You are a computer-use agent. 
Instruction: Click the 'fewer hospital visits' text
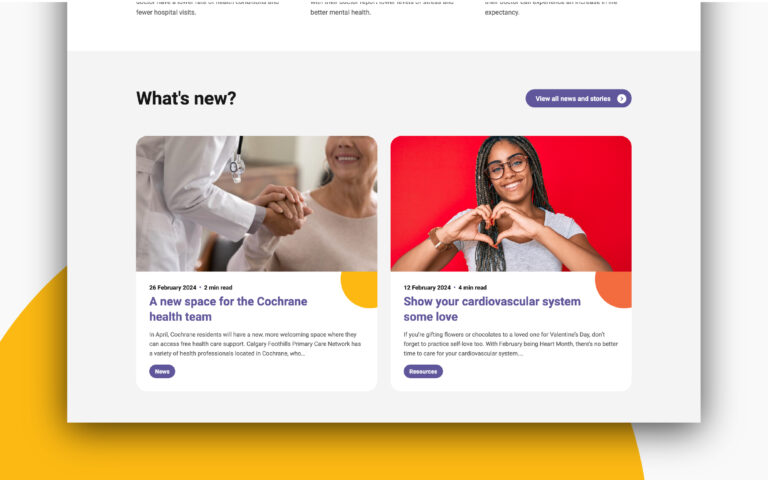tap(166, 12)
